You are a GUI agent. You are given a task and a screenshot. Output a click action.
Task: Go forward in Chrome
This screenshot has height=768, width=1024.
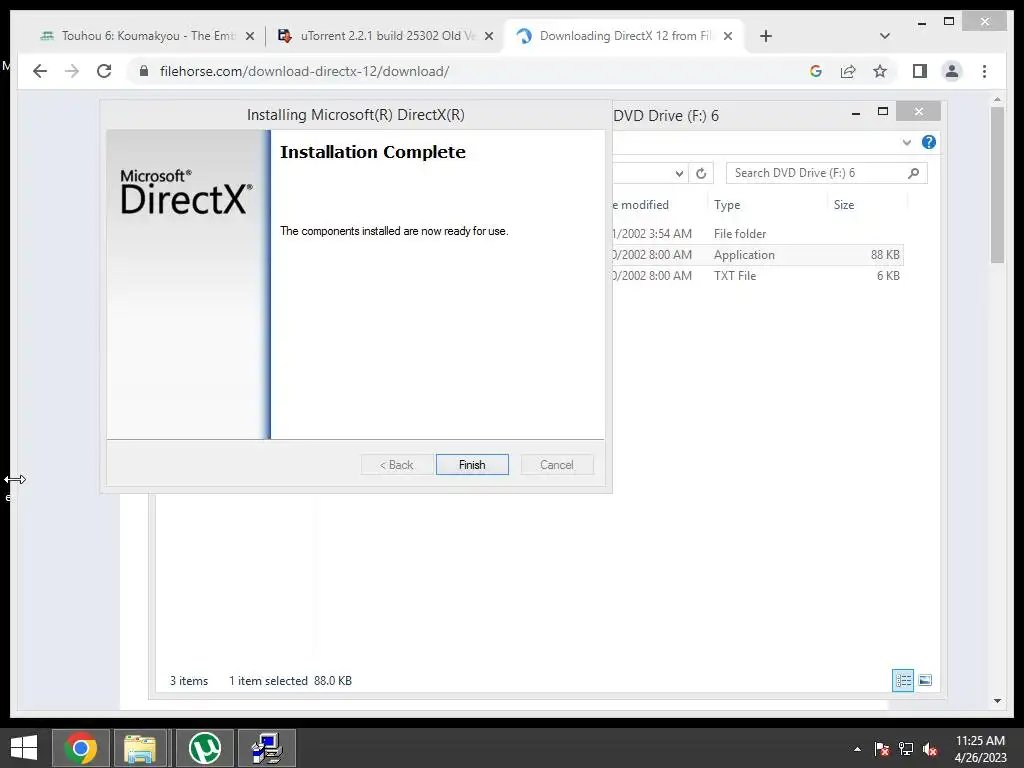[x=72, y=71]
